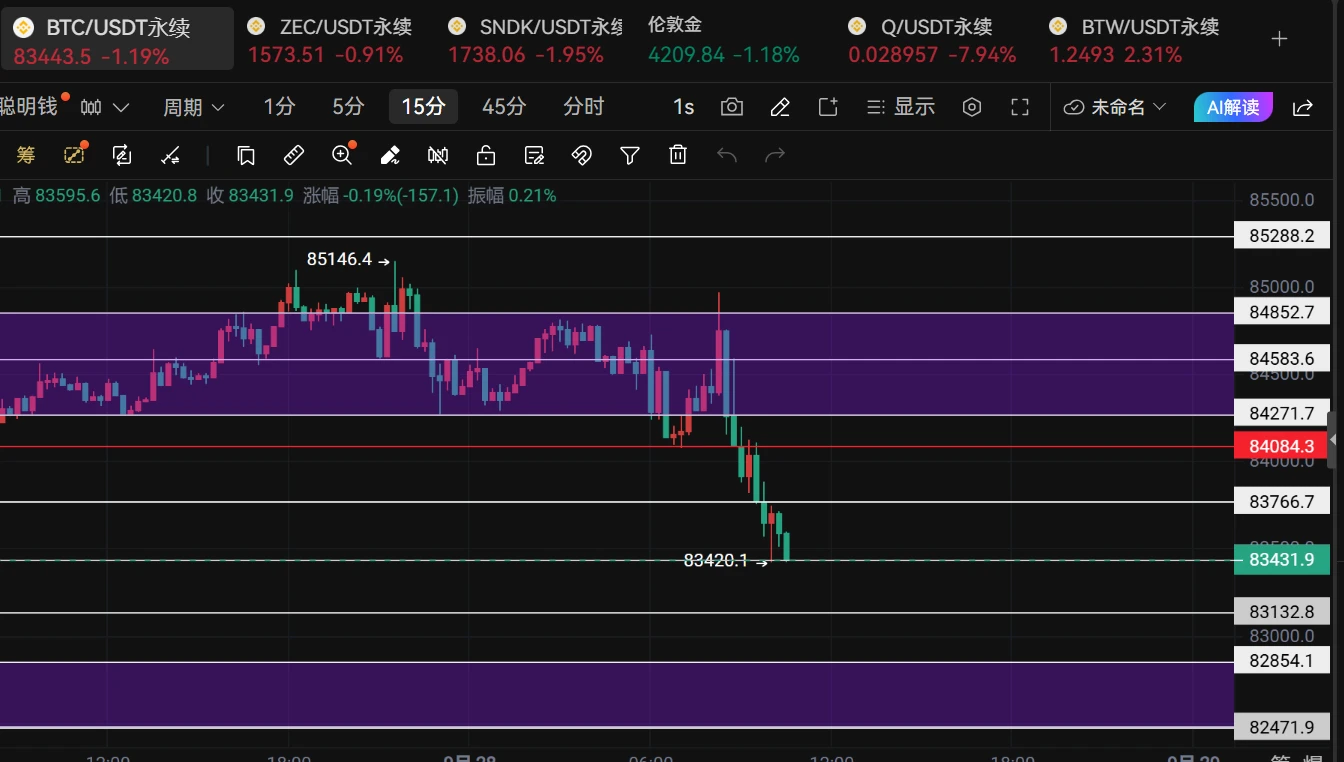
Task: Enter fullscreen mode via corner-brackets icon
Action: (1020, 107)
